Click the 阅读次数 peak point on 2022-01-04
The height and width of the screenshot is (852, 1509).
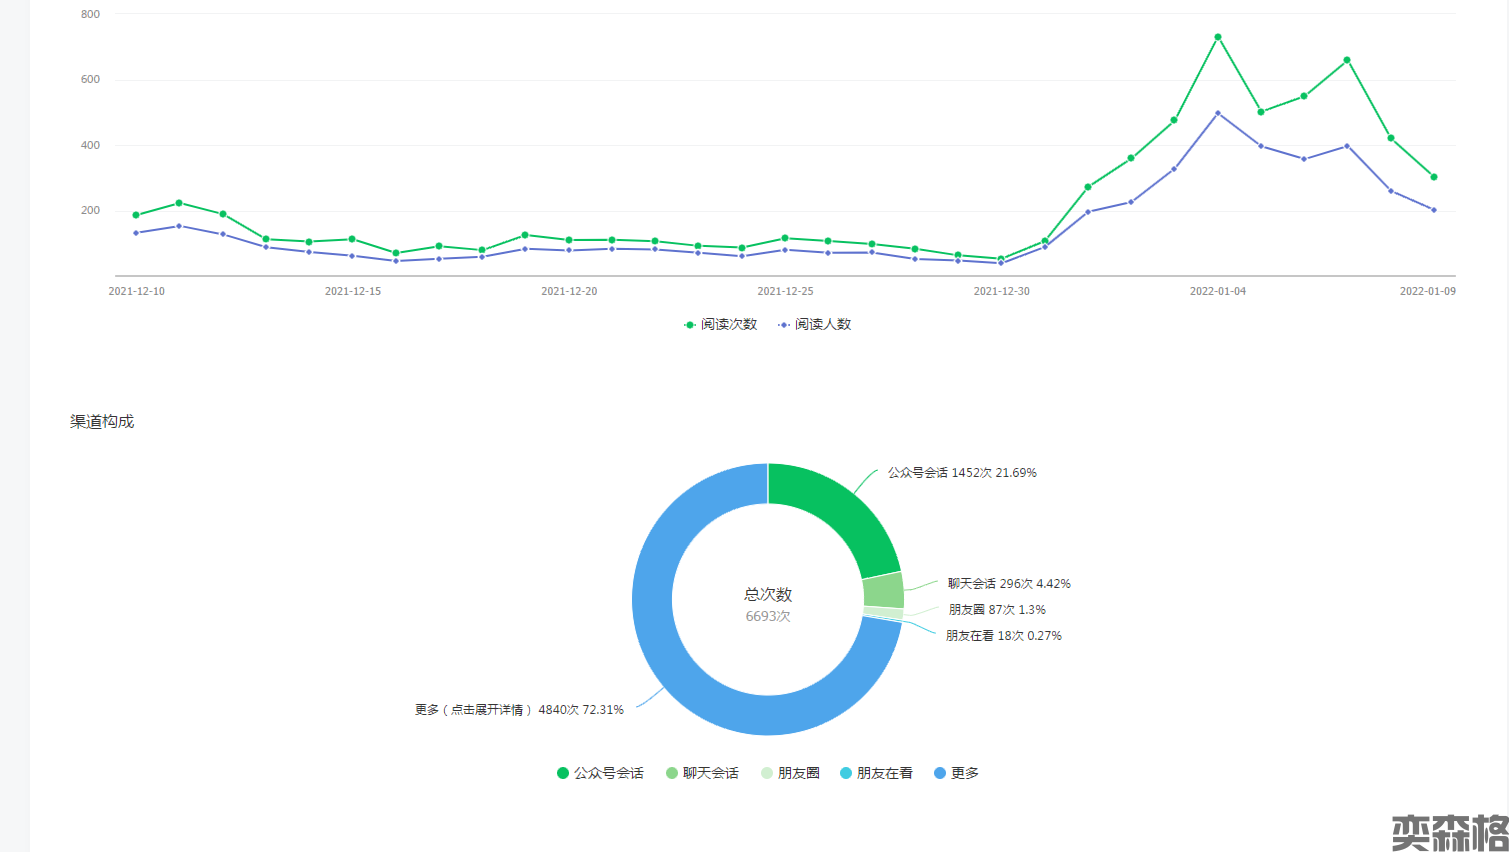tap(1217, 37)
